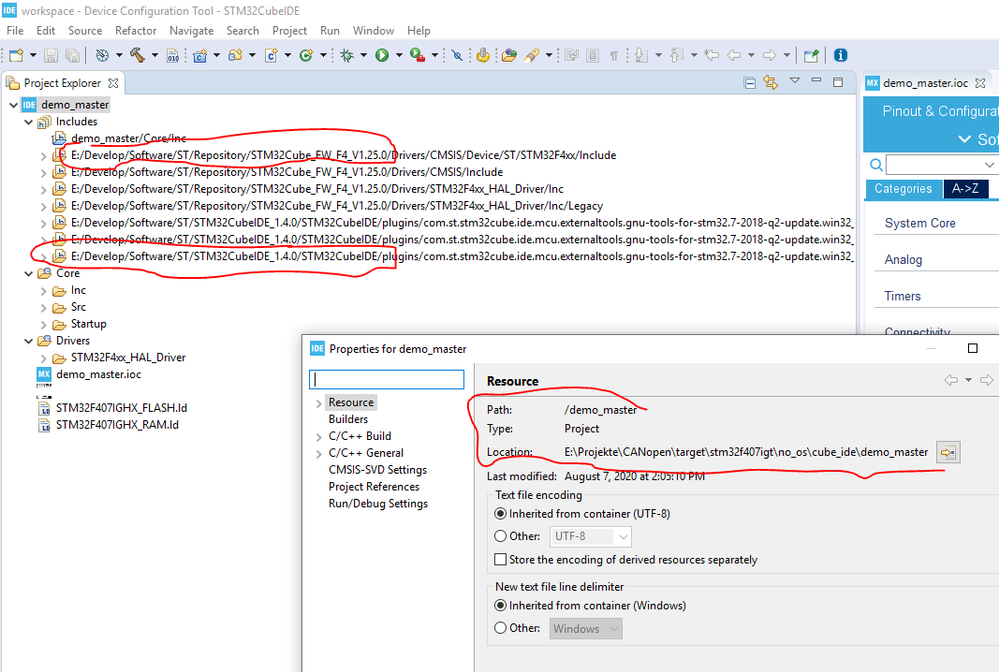
Task: Select the Other text file encoding radio
Action: coord(501,536)
